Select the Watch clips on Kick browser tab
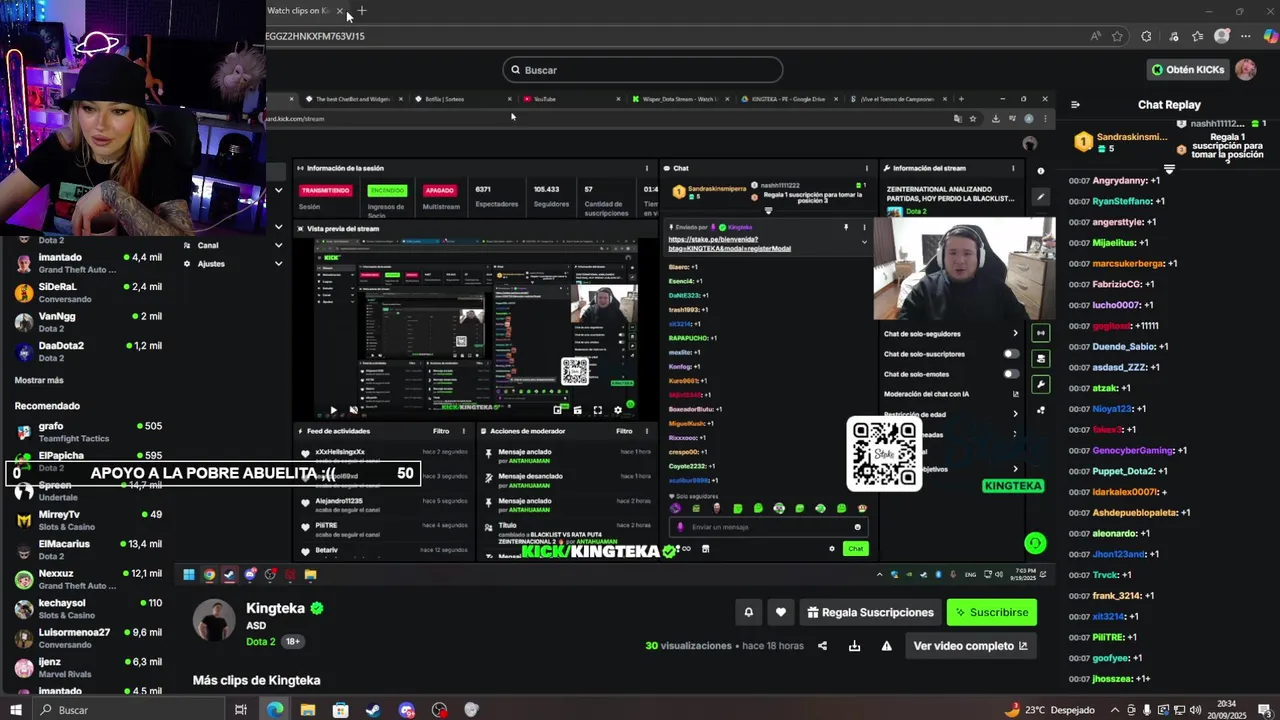The width and height of the screenshot is (1280, 720). tap(300, 11)
